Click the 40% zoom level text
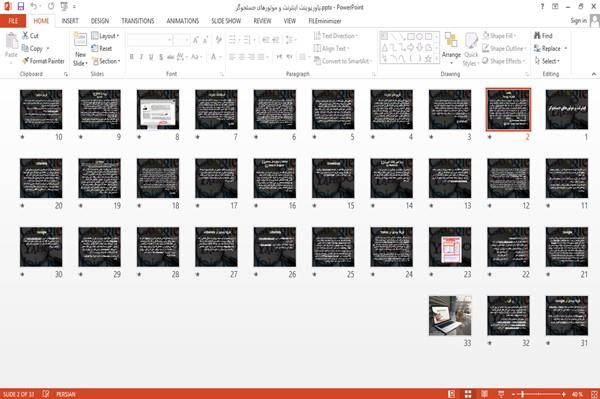This screenshot has width=600, height=399. 577,394
